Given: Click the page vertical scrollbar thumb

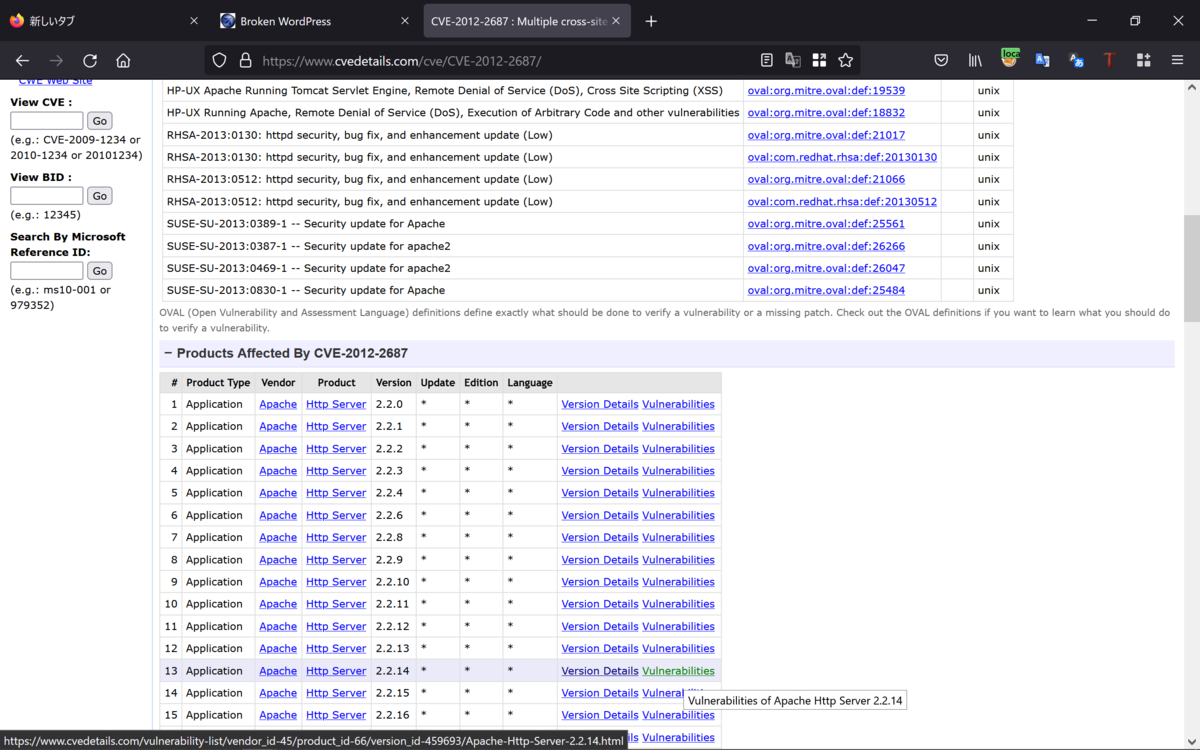Looking at the screenshot, I should click(x=1191, y=268).
